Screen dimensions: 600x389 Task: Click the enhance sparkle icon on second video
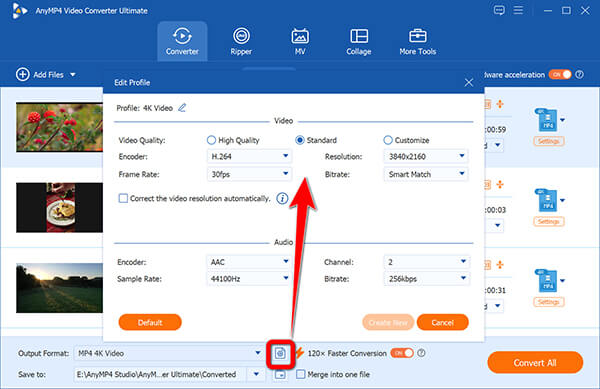[500, 184]
